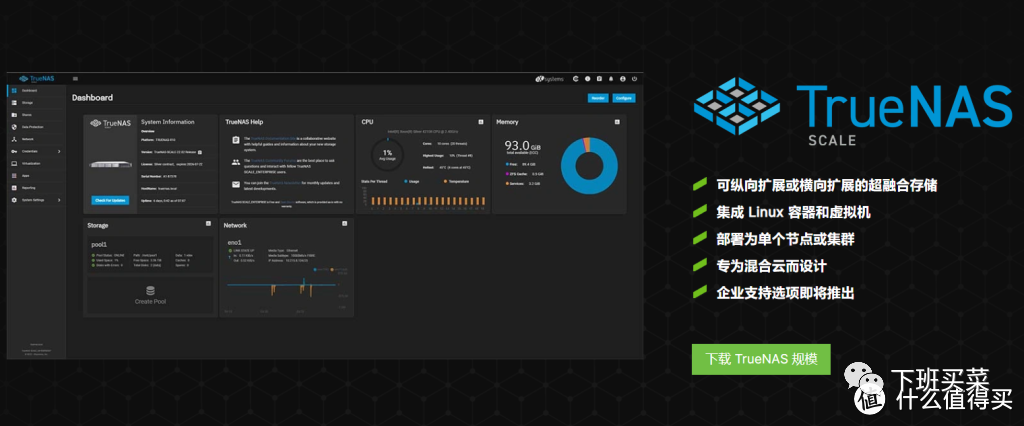The image size is (1024, 426).
Task: Click the Create Pool disk icon
Action: (x=150, y=291)
